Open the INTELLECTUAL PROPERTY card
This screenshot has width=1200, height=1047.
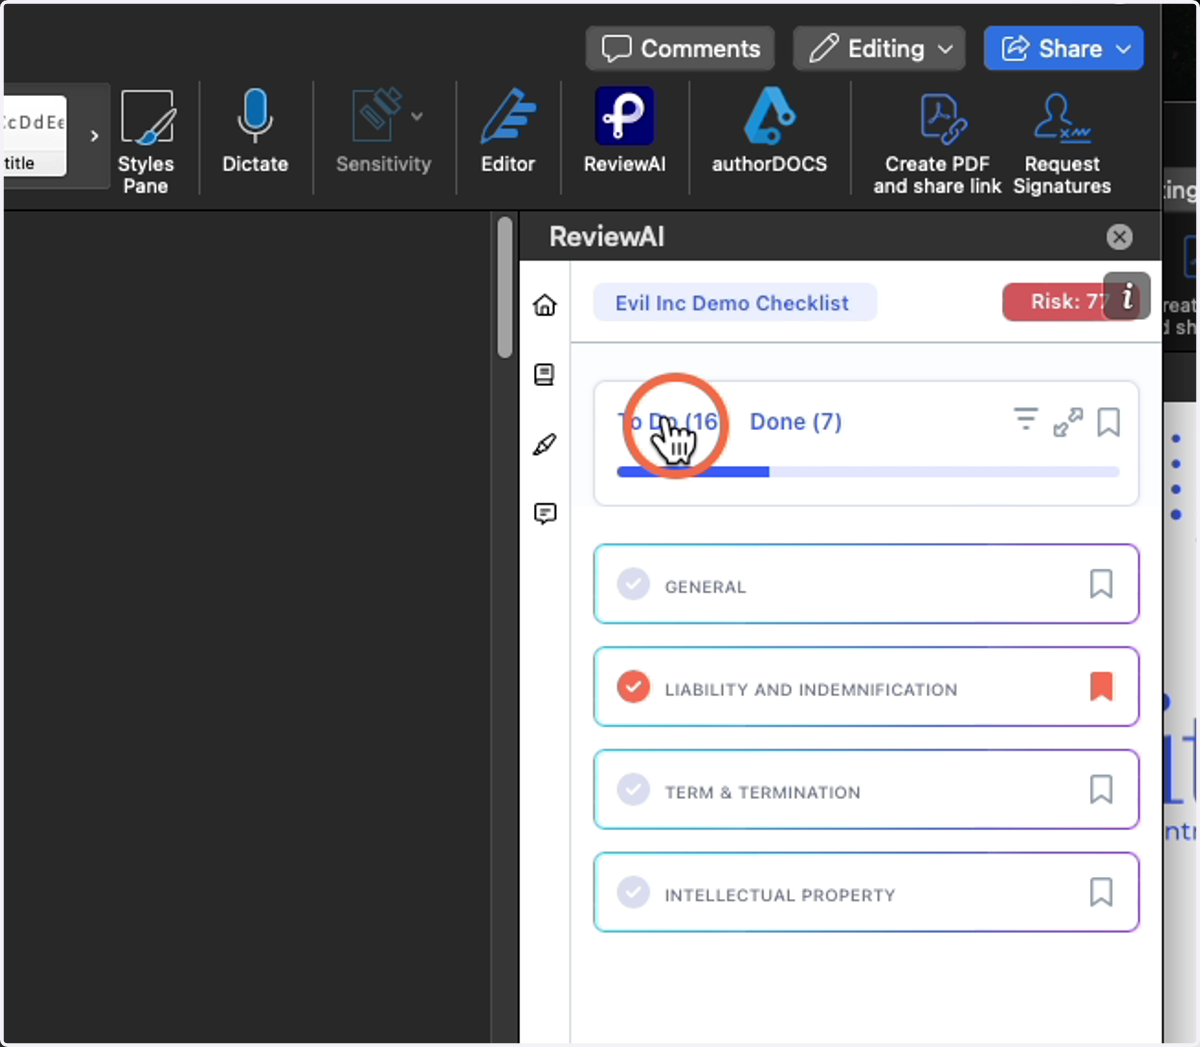click(866, 892)
